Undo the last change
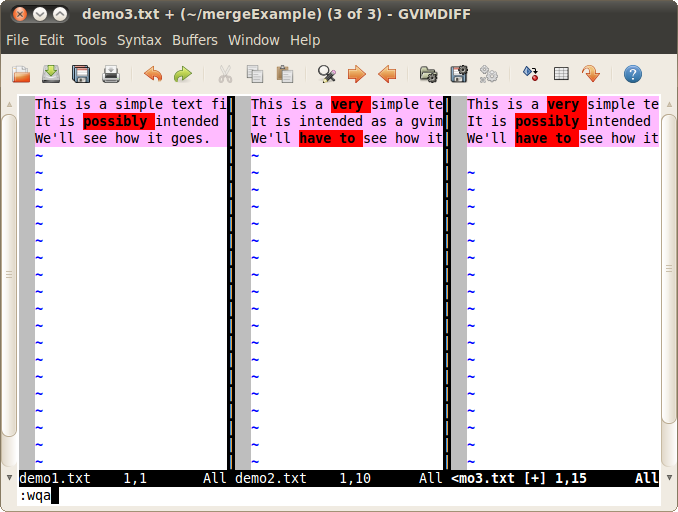Screen dimensions: 678x512 pos(153,74)
